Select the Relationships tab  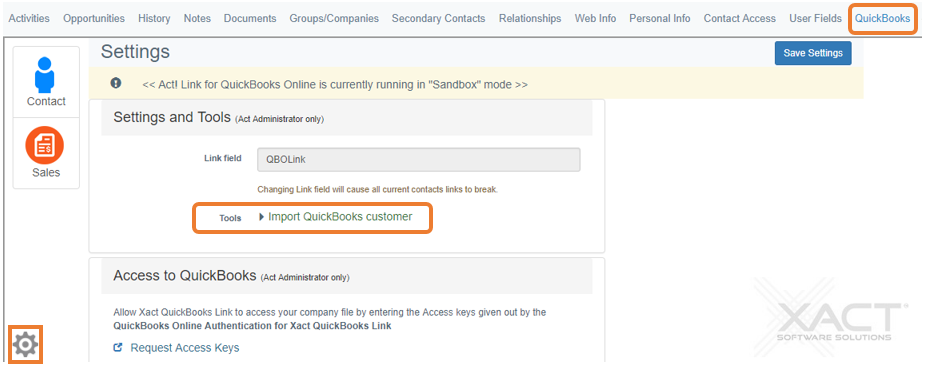coord(530,18)
